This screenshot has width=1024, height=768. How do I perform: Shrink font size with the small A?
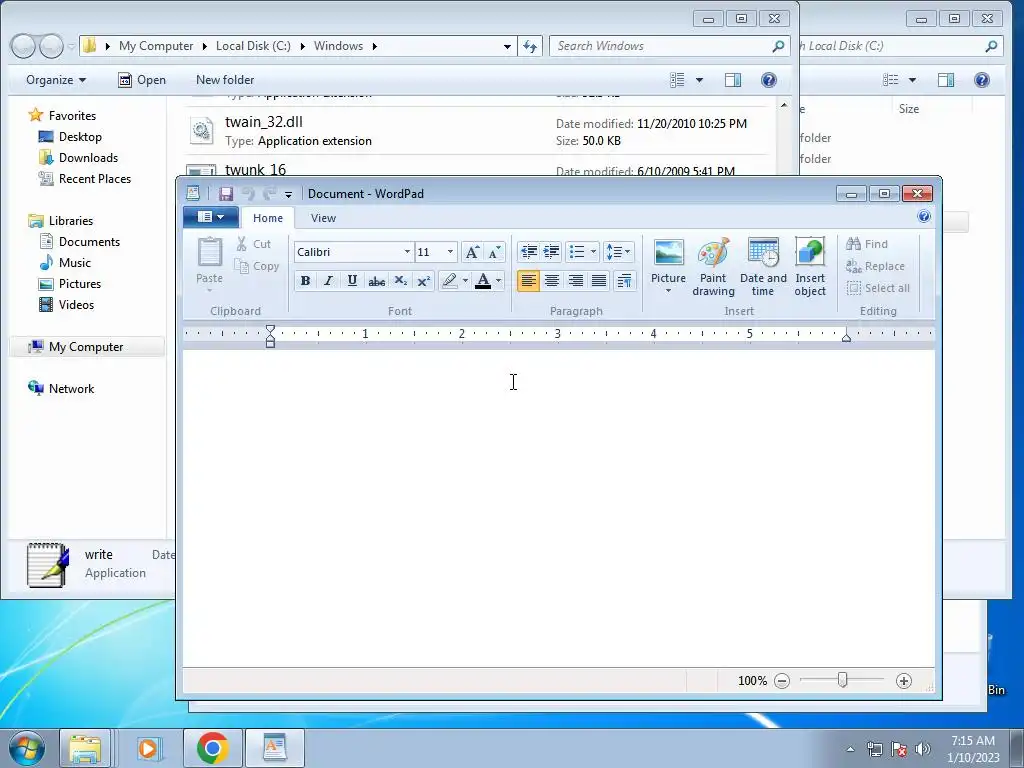[x=494, y=252]
